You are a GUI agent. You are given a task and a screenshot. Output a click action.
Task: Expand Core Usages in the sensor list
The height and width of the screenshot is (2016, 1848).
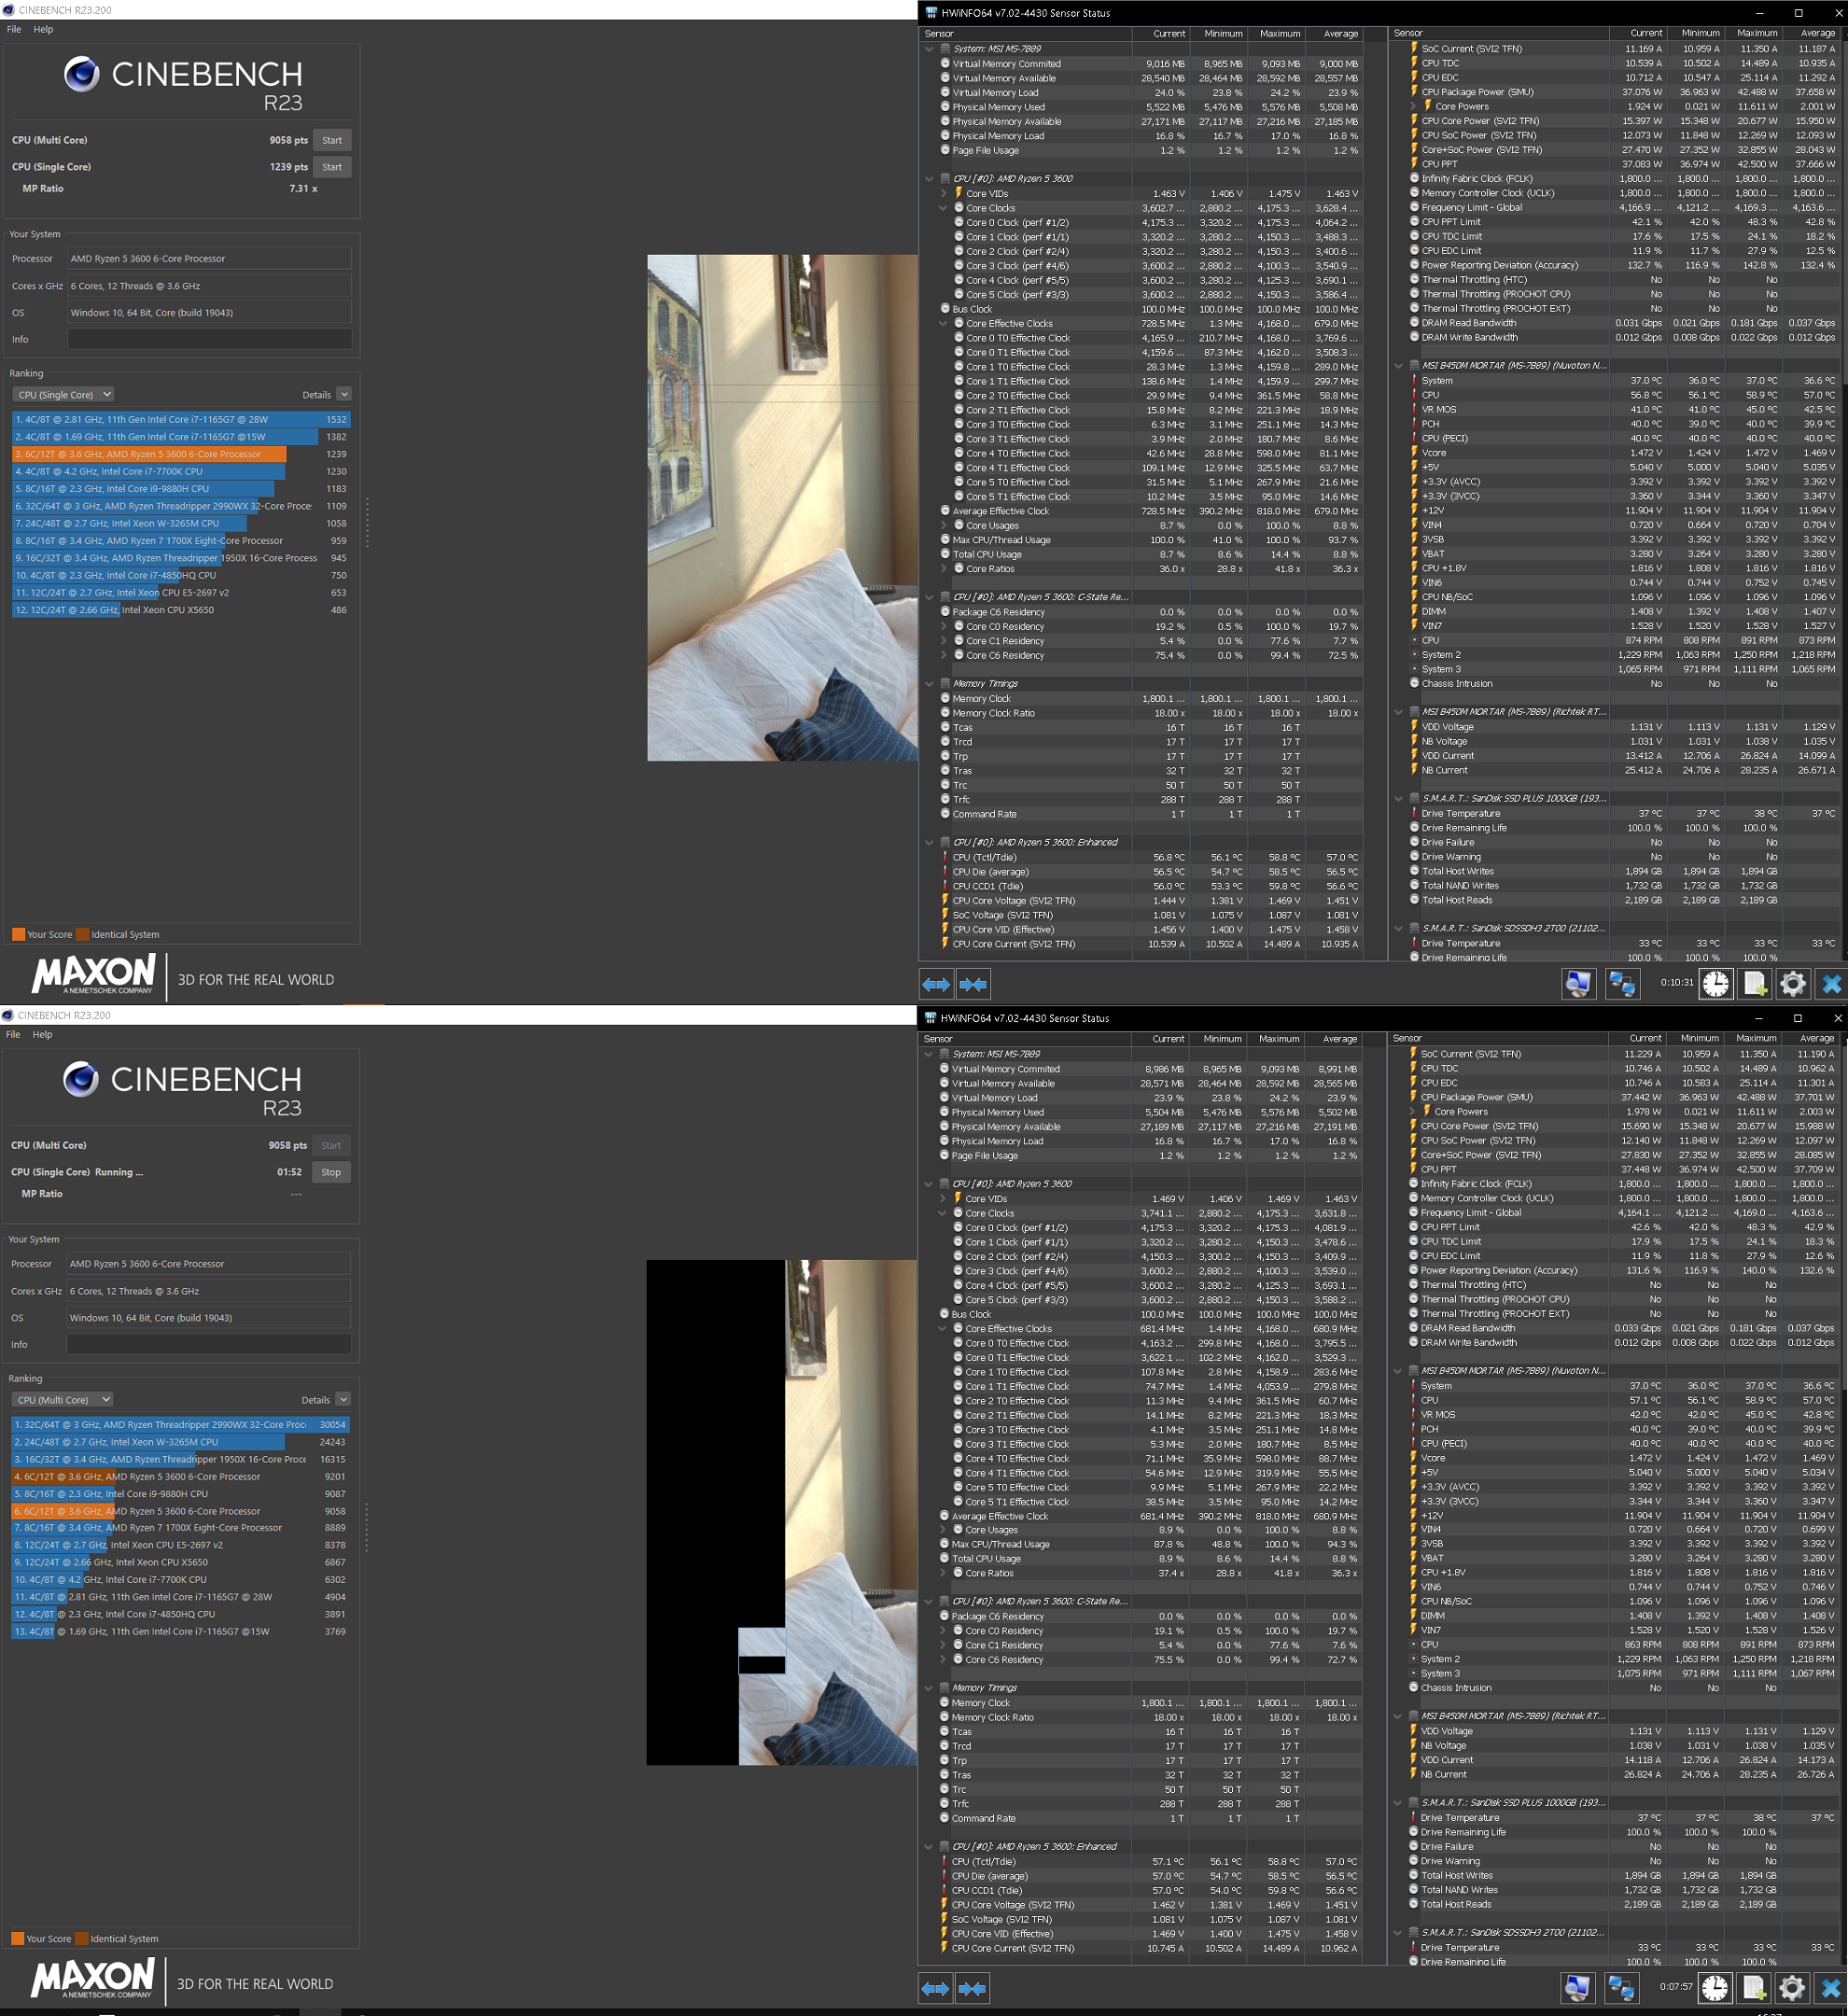[x=944, y=525]
